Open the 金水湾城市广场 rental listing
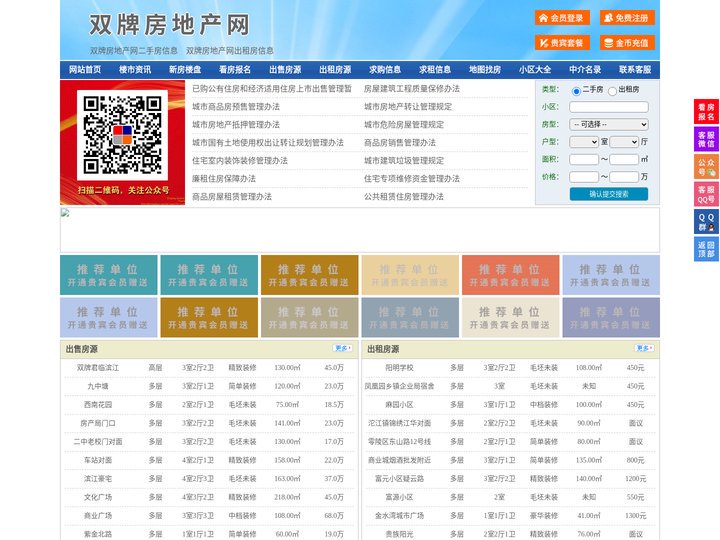Image resolution: width=720 pixels, height=540 pixels. [399, 516]
